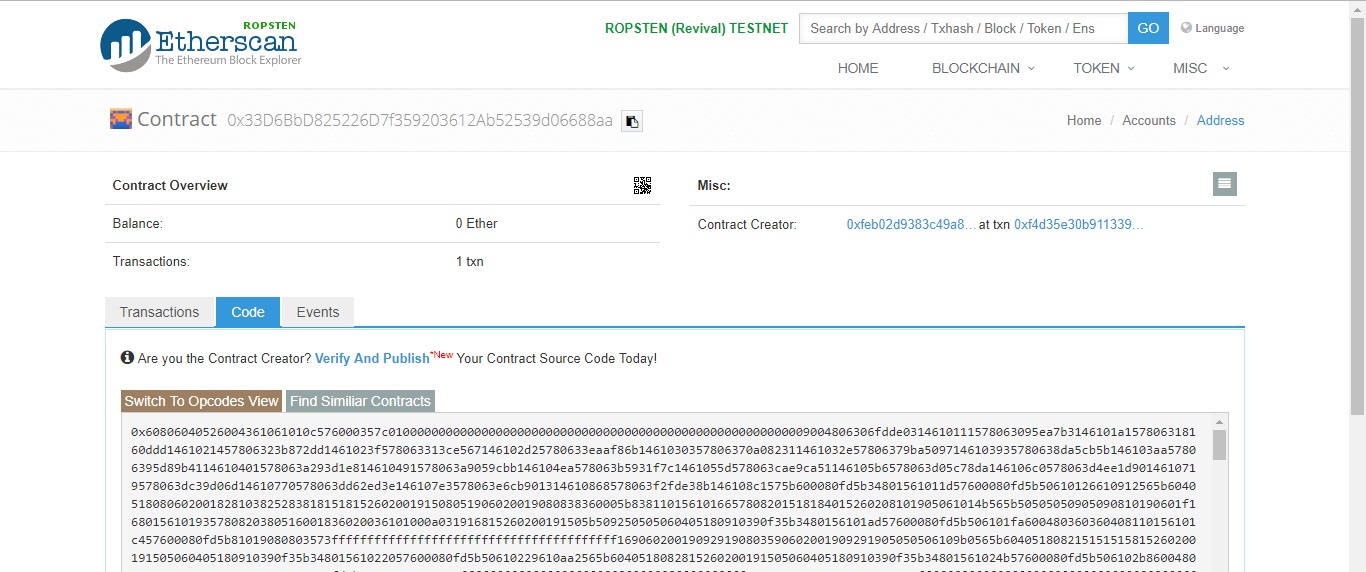Go to HOME in navigation

coord(858,68)
